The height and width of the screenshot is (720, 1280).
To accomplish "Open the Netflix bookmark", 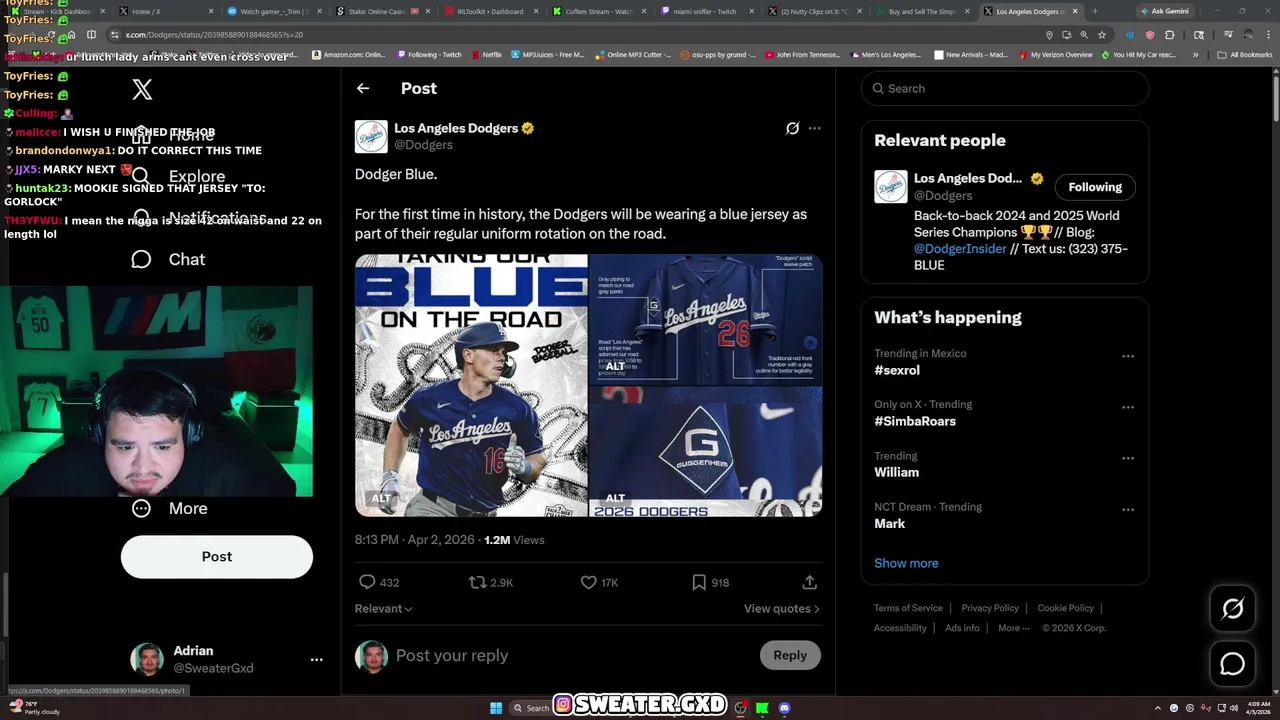I will coord(487,55).
